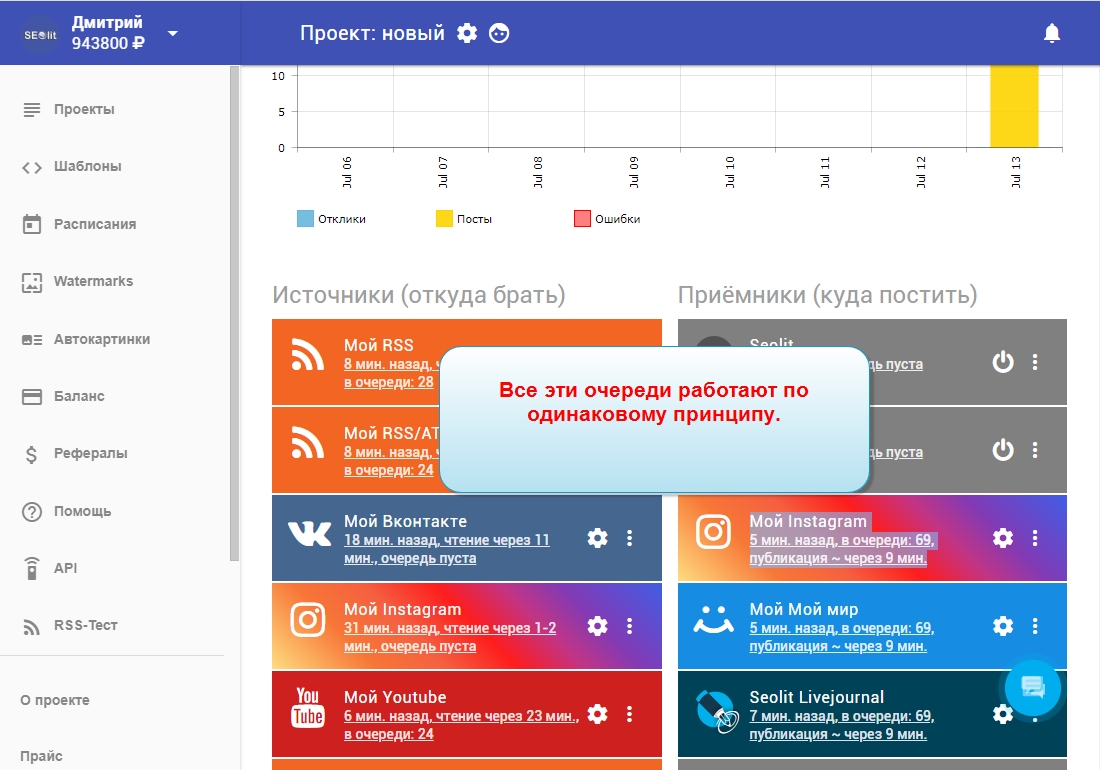Click the yellow Посты legend swatch
Viewport: 1100px width, 770px height.
coord(444,219)
